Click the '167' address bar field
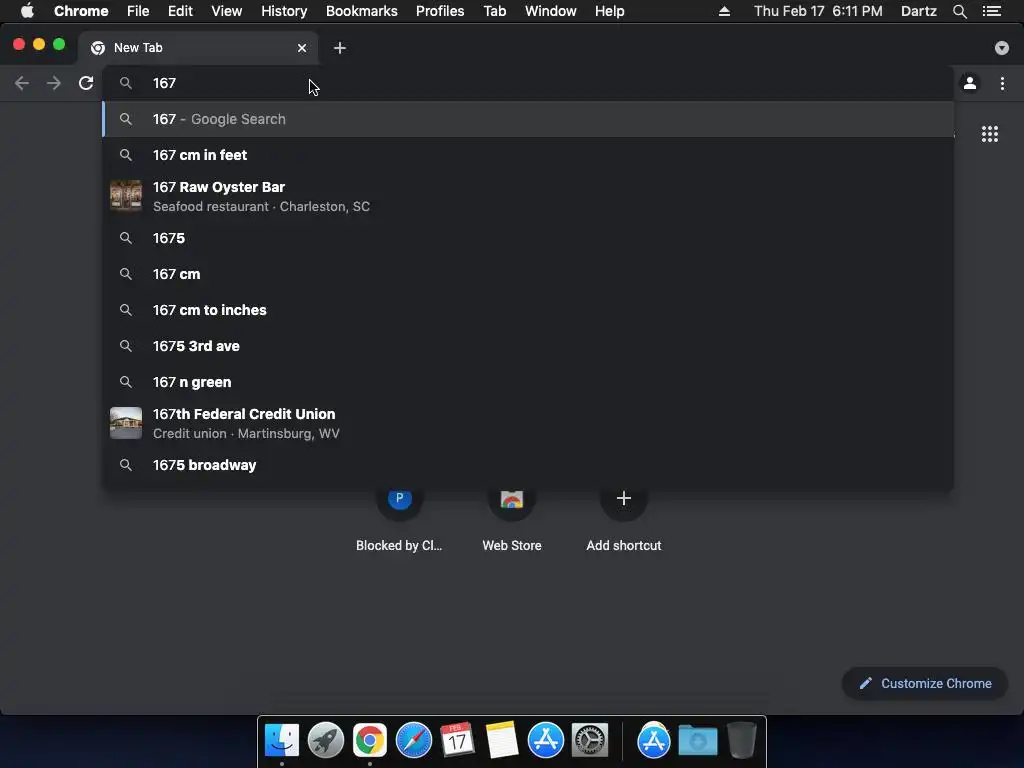1024x768 pixels. tap(528, 83)
